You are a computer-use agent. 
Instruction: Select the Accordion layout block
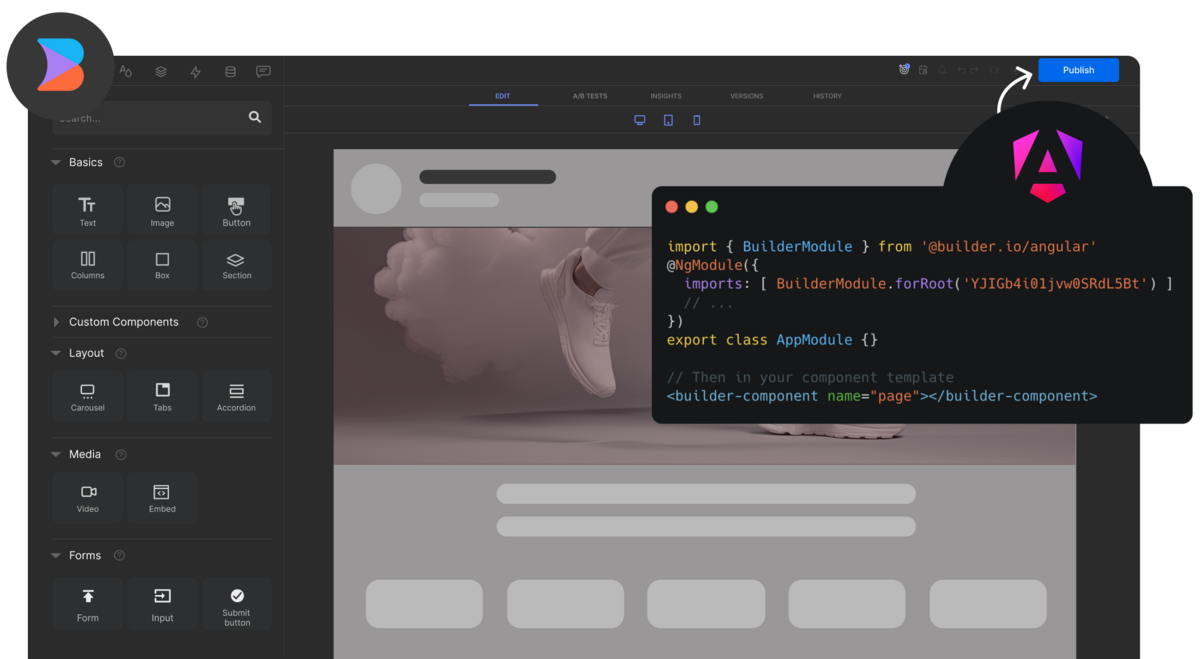click(237, 397)
